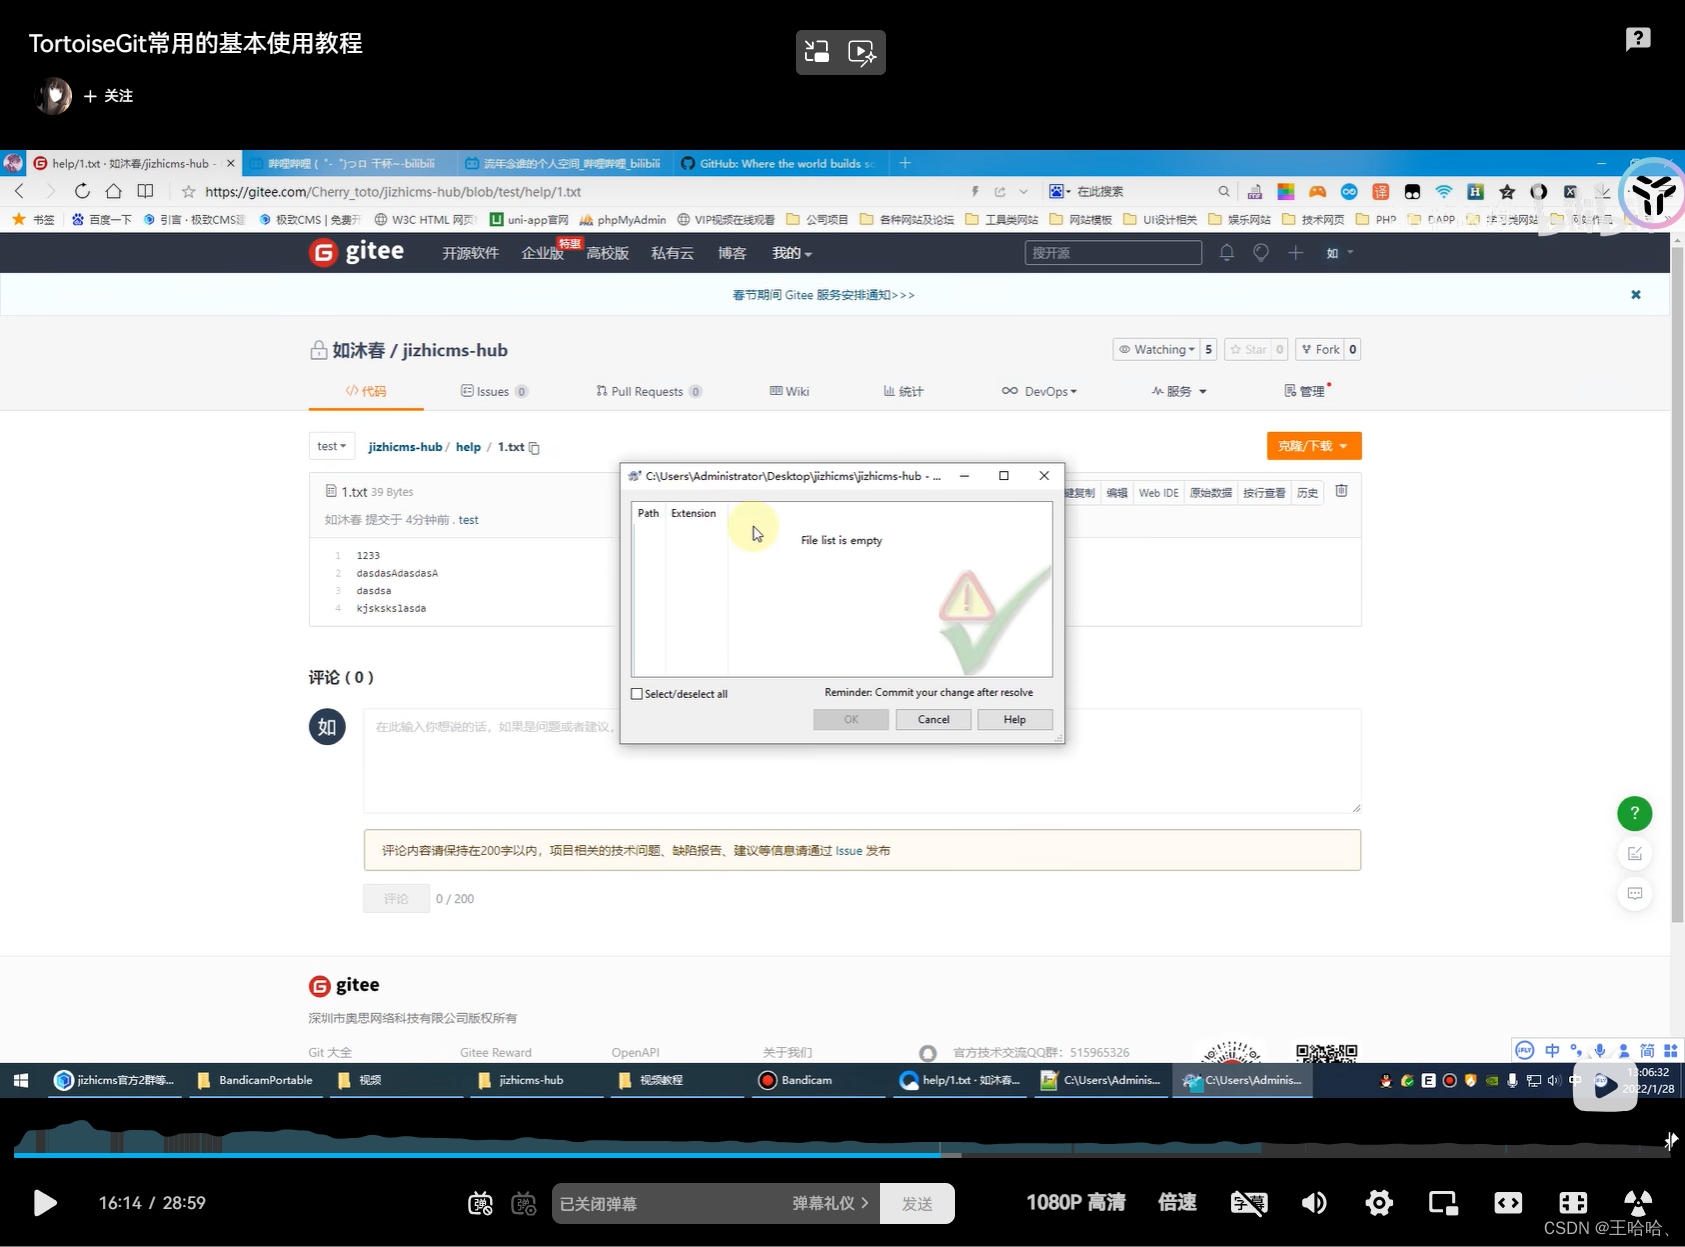Viewport: 1685px width, 1247px height.
Task: Click the help question icon top right
Action: click(x=1638, y=39)
